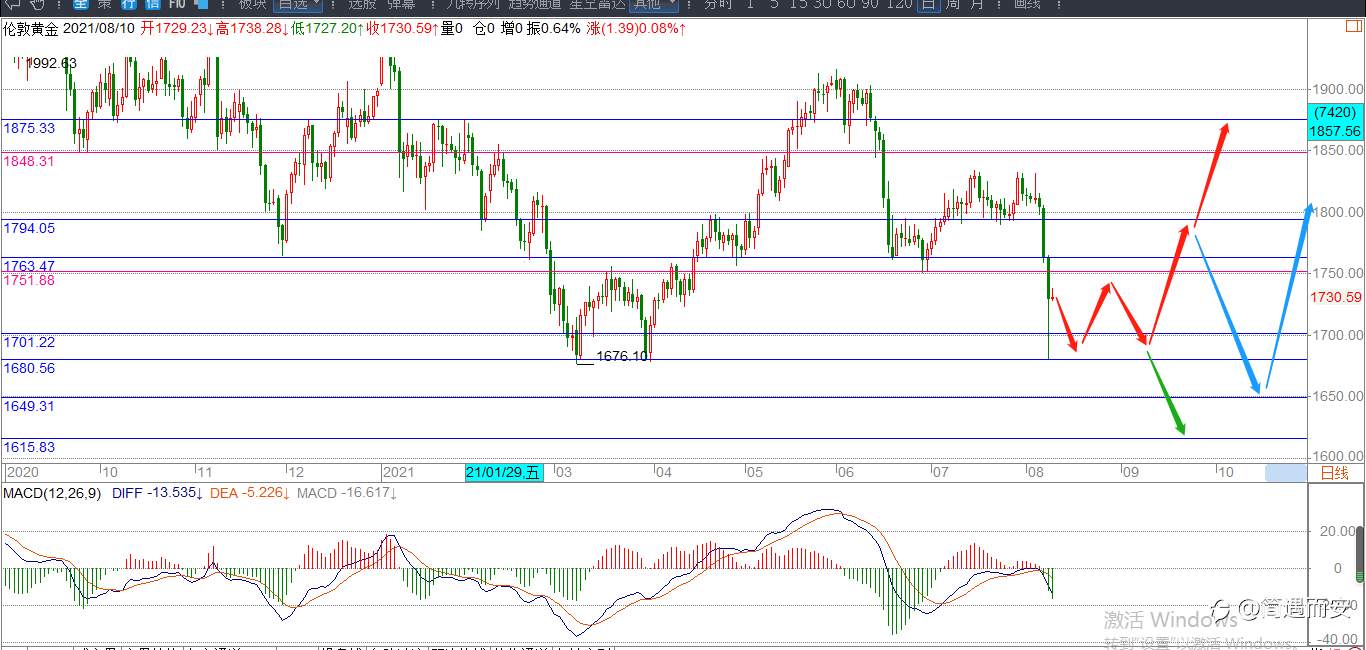This screenshot has width=1366, height=650.
Task: Enable the 九转序列 indicator
Action: point(473,4)
